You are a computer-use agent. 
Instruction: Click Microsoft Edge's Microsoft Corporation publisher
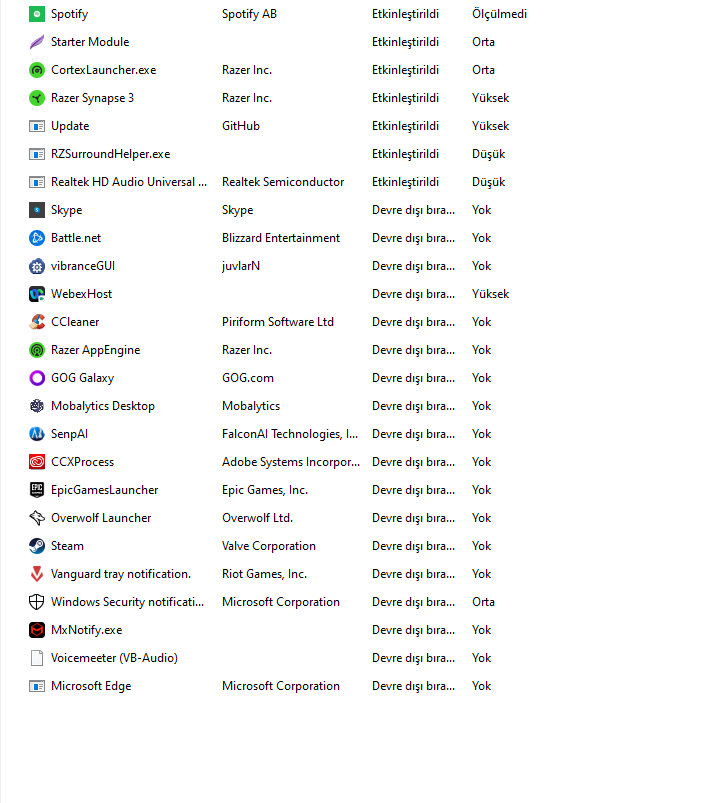click(281, 686)
